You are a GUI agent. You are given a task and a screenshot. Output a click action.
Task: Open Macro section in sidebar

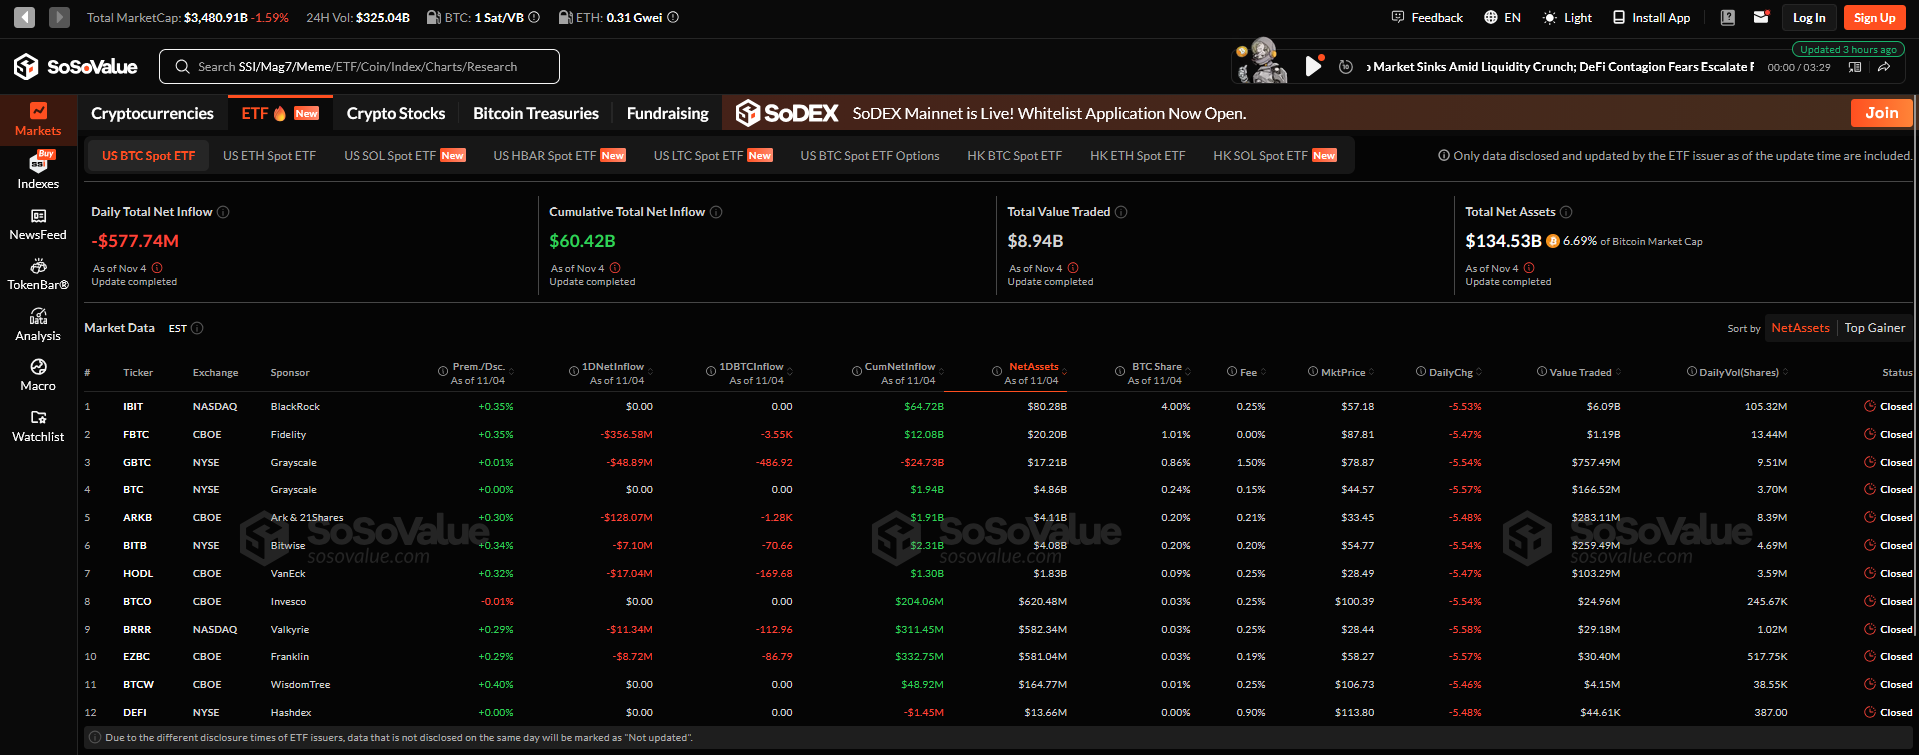38,375
